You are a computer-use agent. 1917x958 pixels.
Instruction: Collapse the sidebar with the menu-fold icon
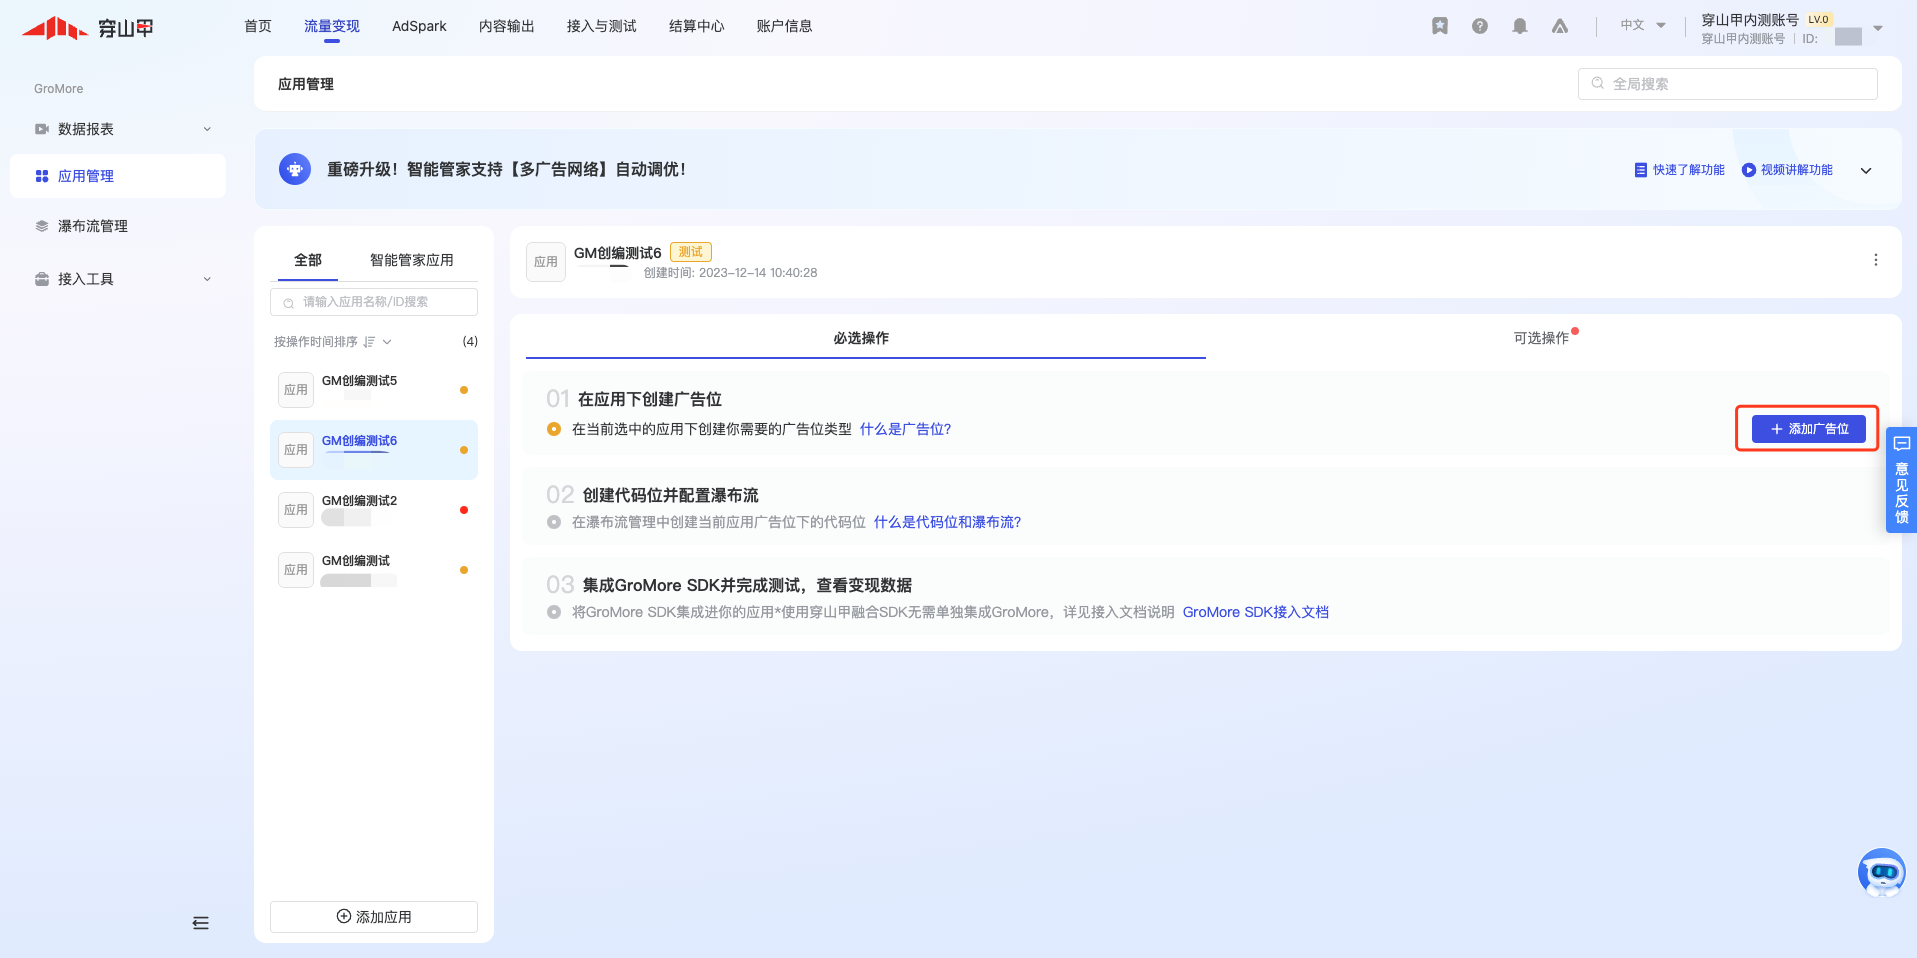(201, 923)
